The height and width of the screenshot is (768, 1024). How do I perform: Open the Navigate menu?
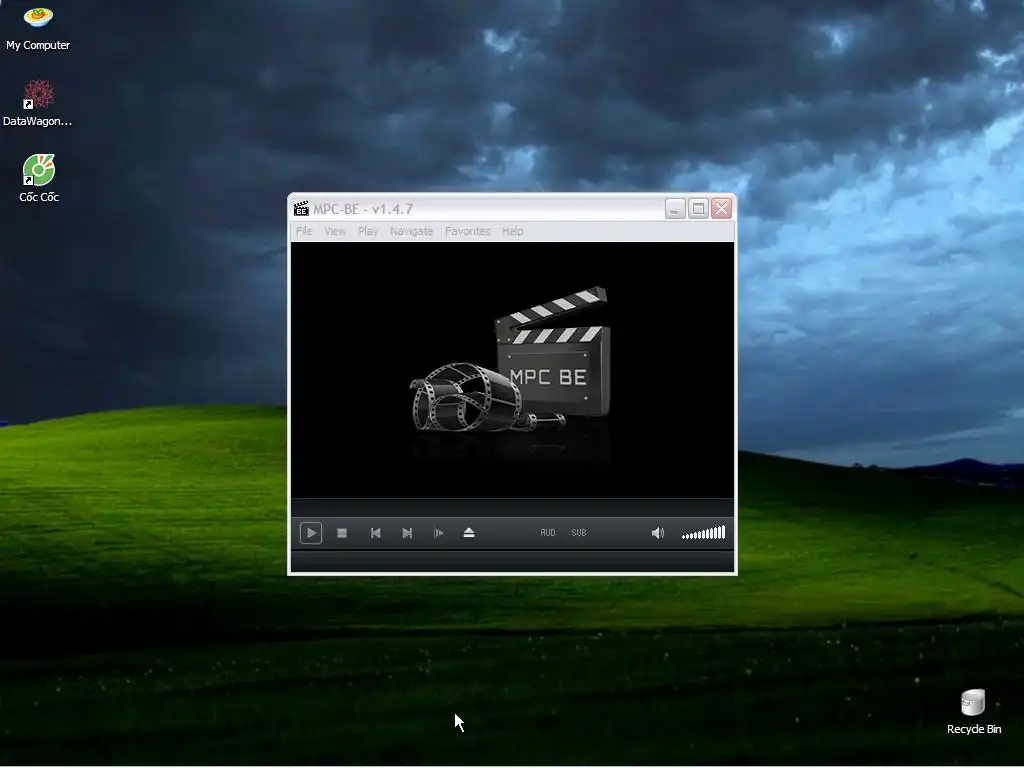pyautogui.click(x=411, y=231)
